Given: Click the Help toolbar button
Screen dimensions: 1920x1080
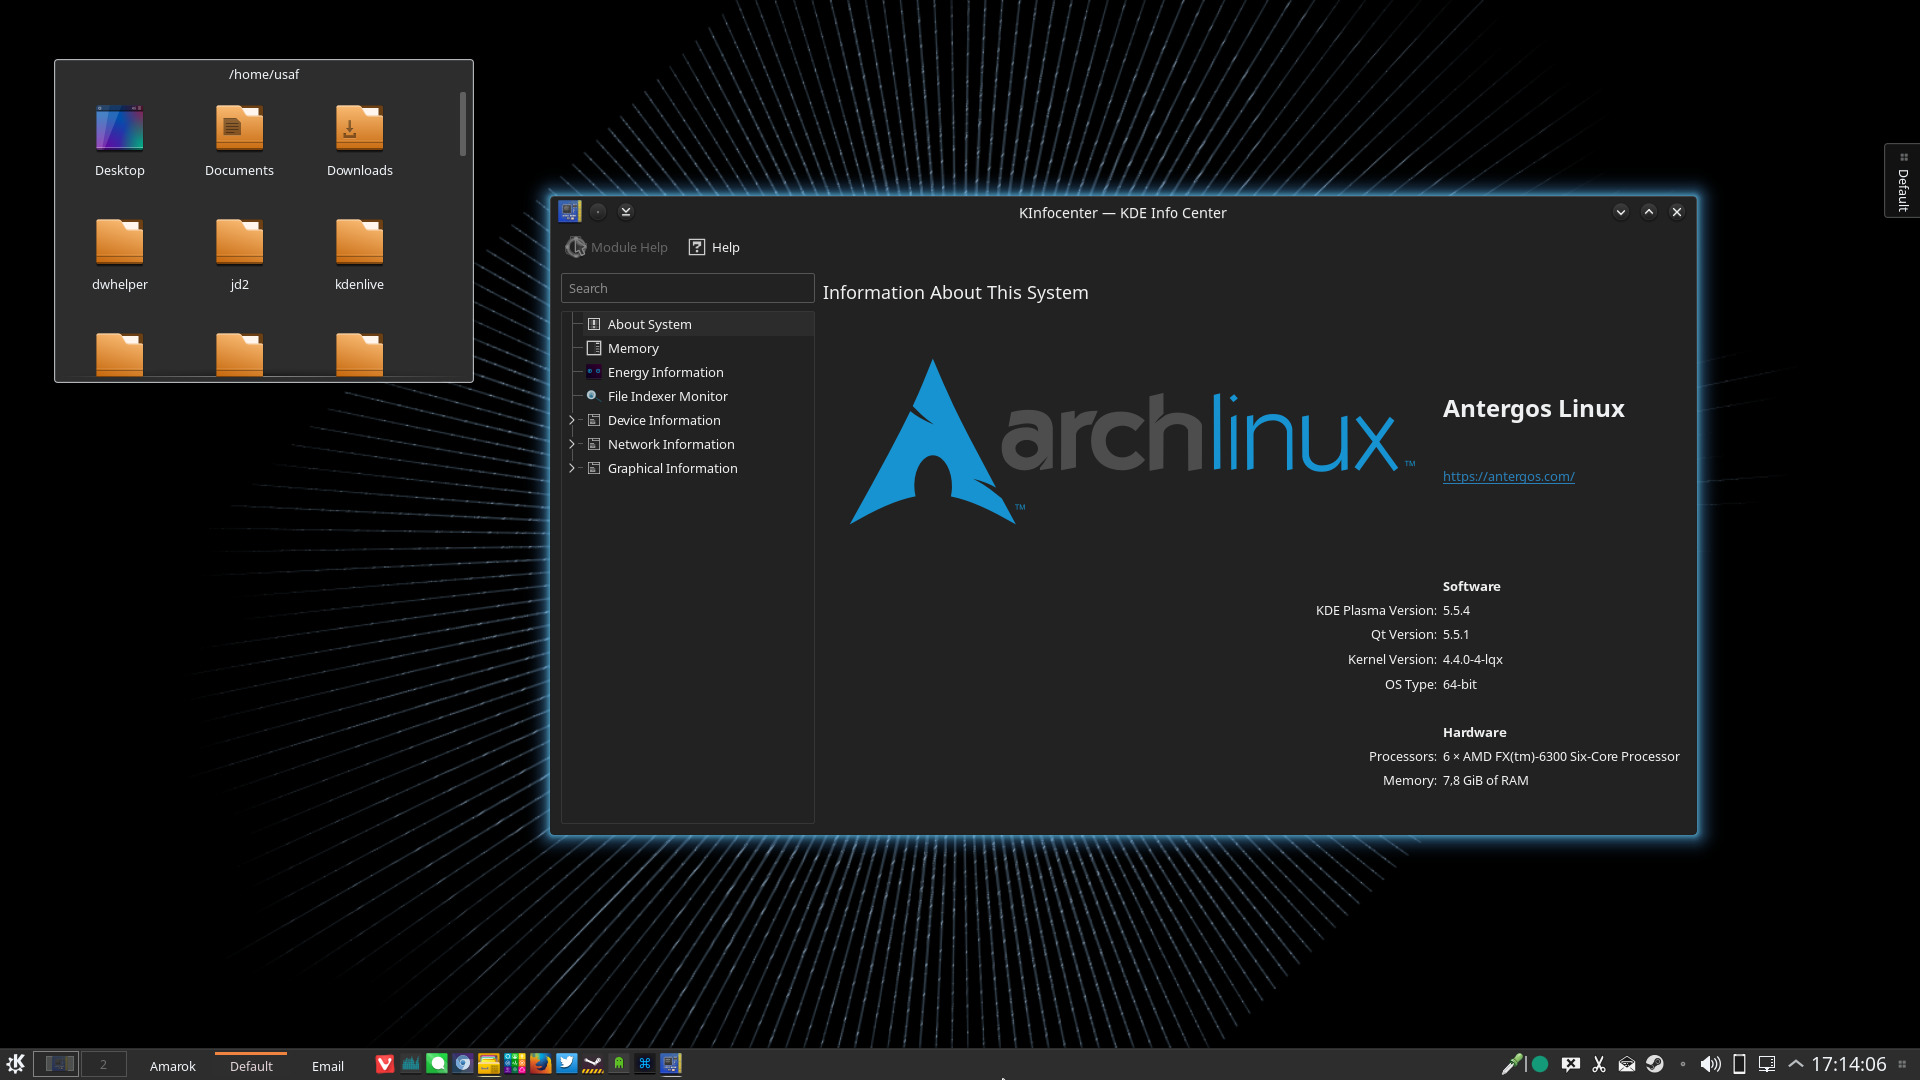Looking at the screenshot, I should click(714, 247).
